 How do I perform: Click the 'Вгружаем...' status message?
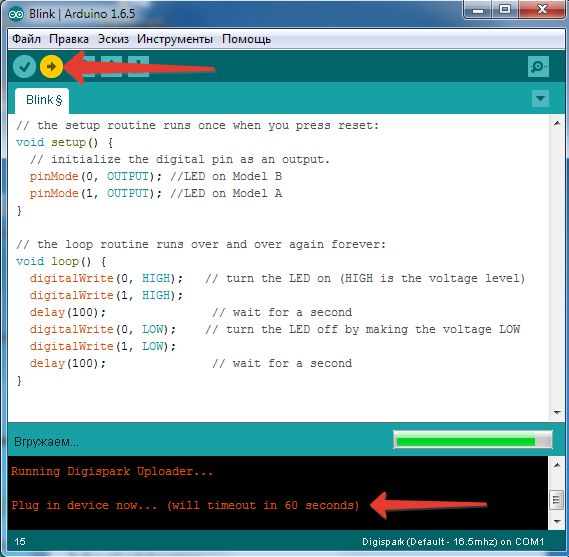[46, 442]
